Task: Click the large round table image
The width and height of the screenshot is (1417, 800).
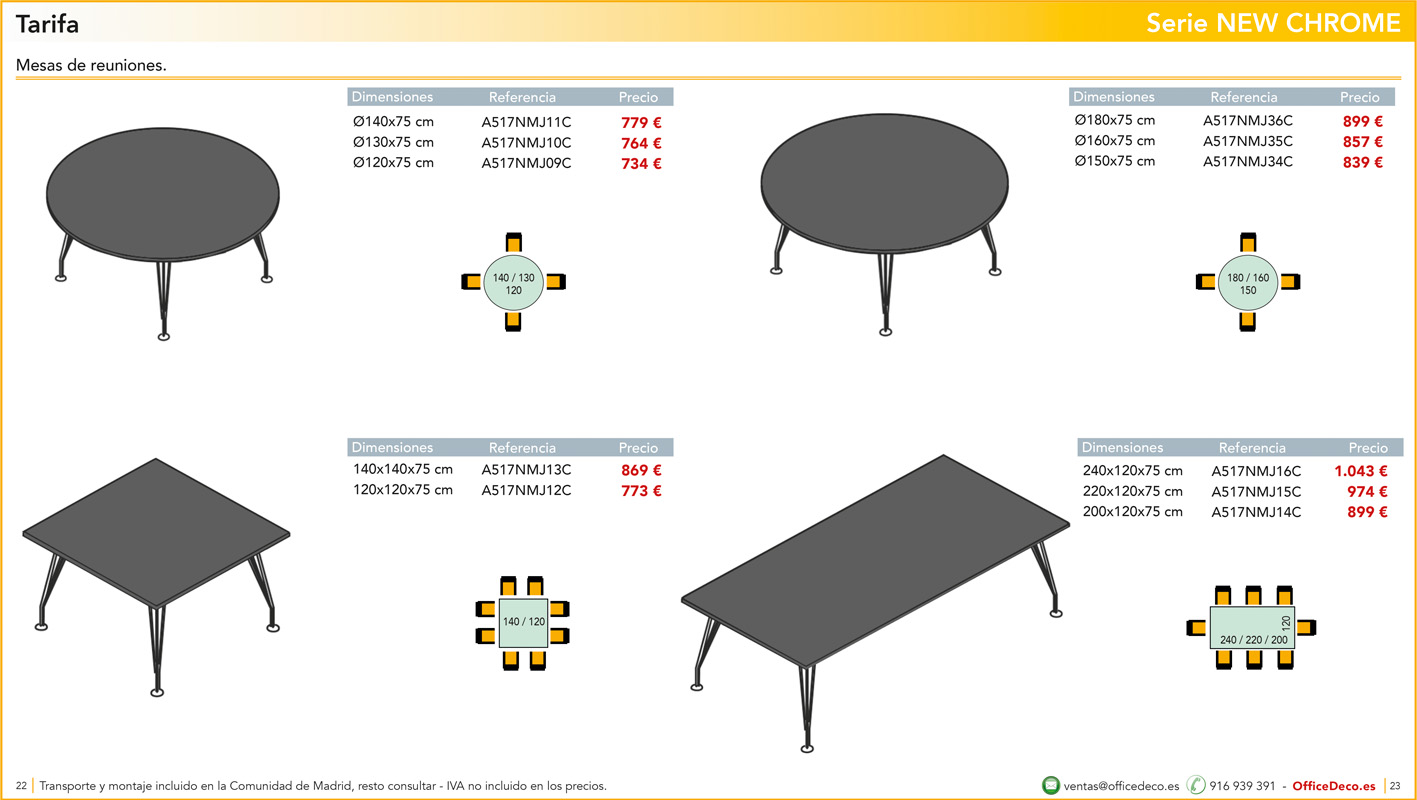Action: coord(885,223)
